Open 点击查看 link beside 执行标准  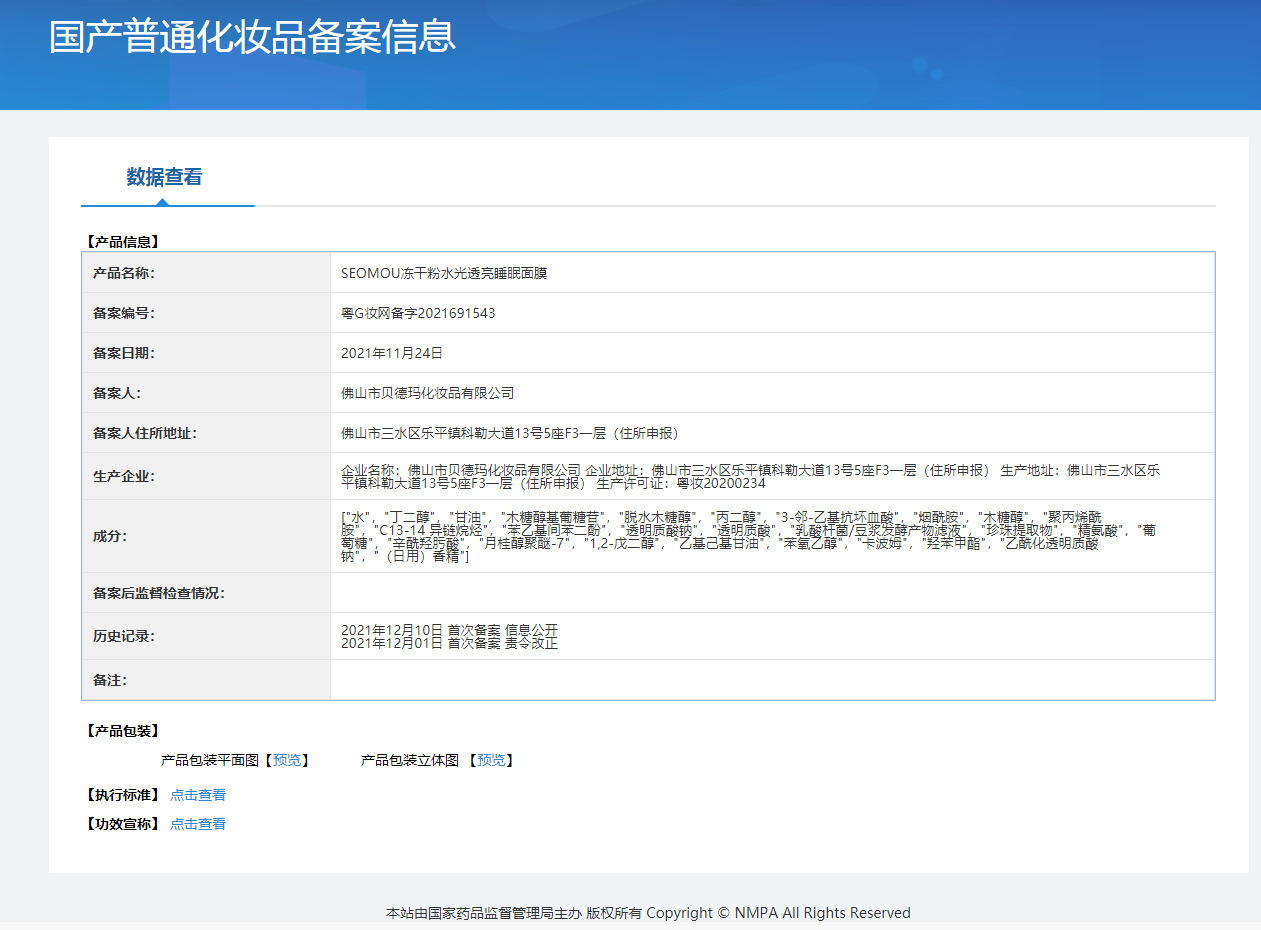[x=198, y=795]
